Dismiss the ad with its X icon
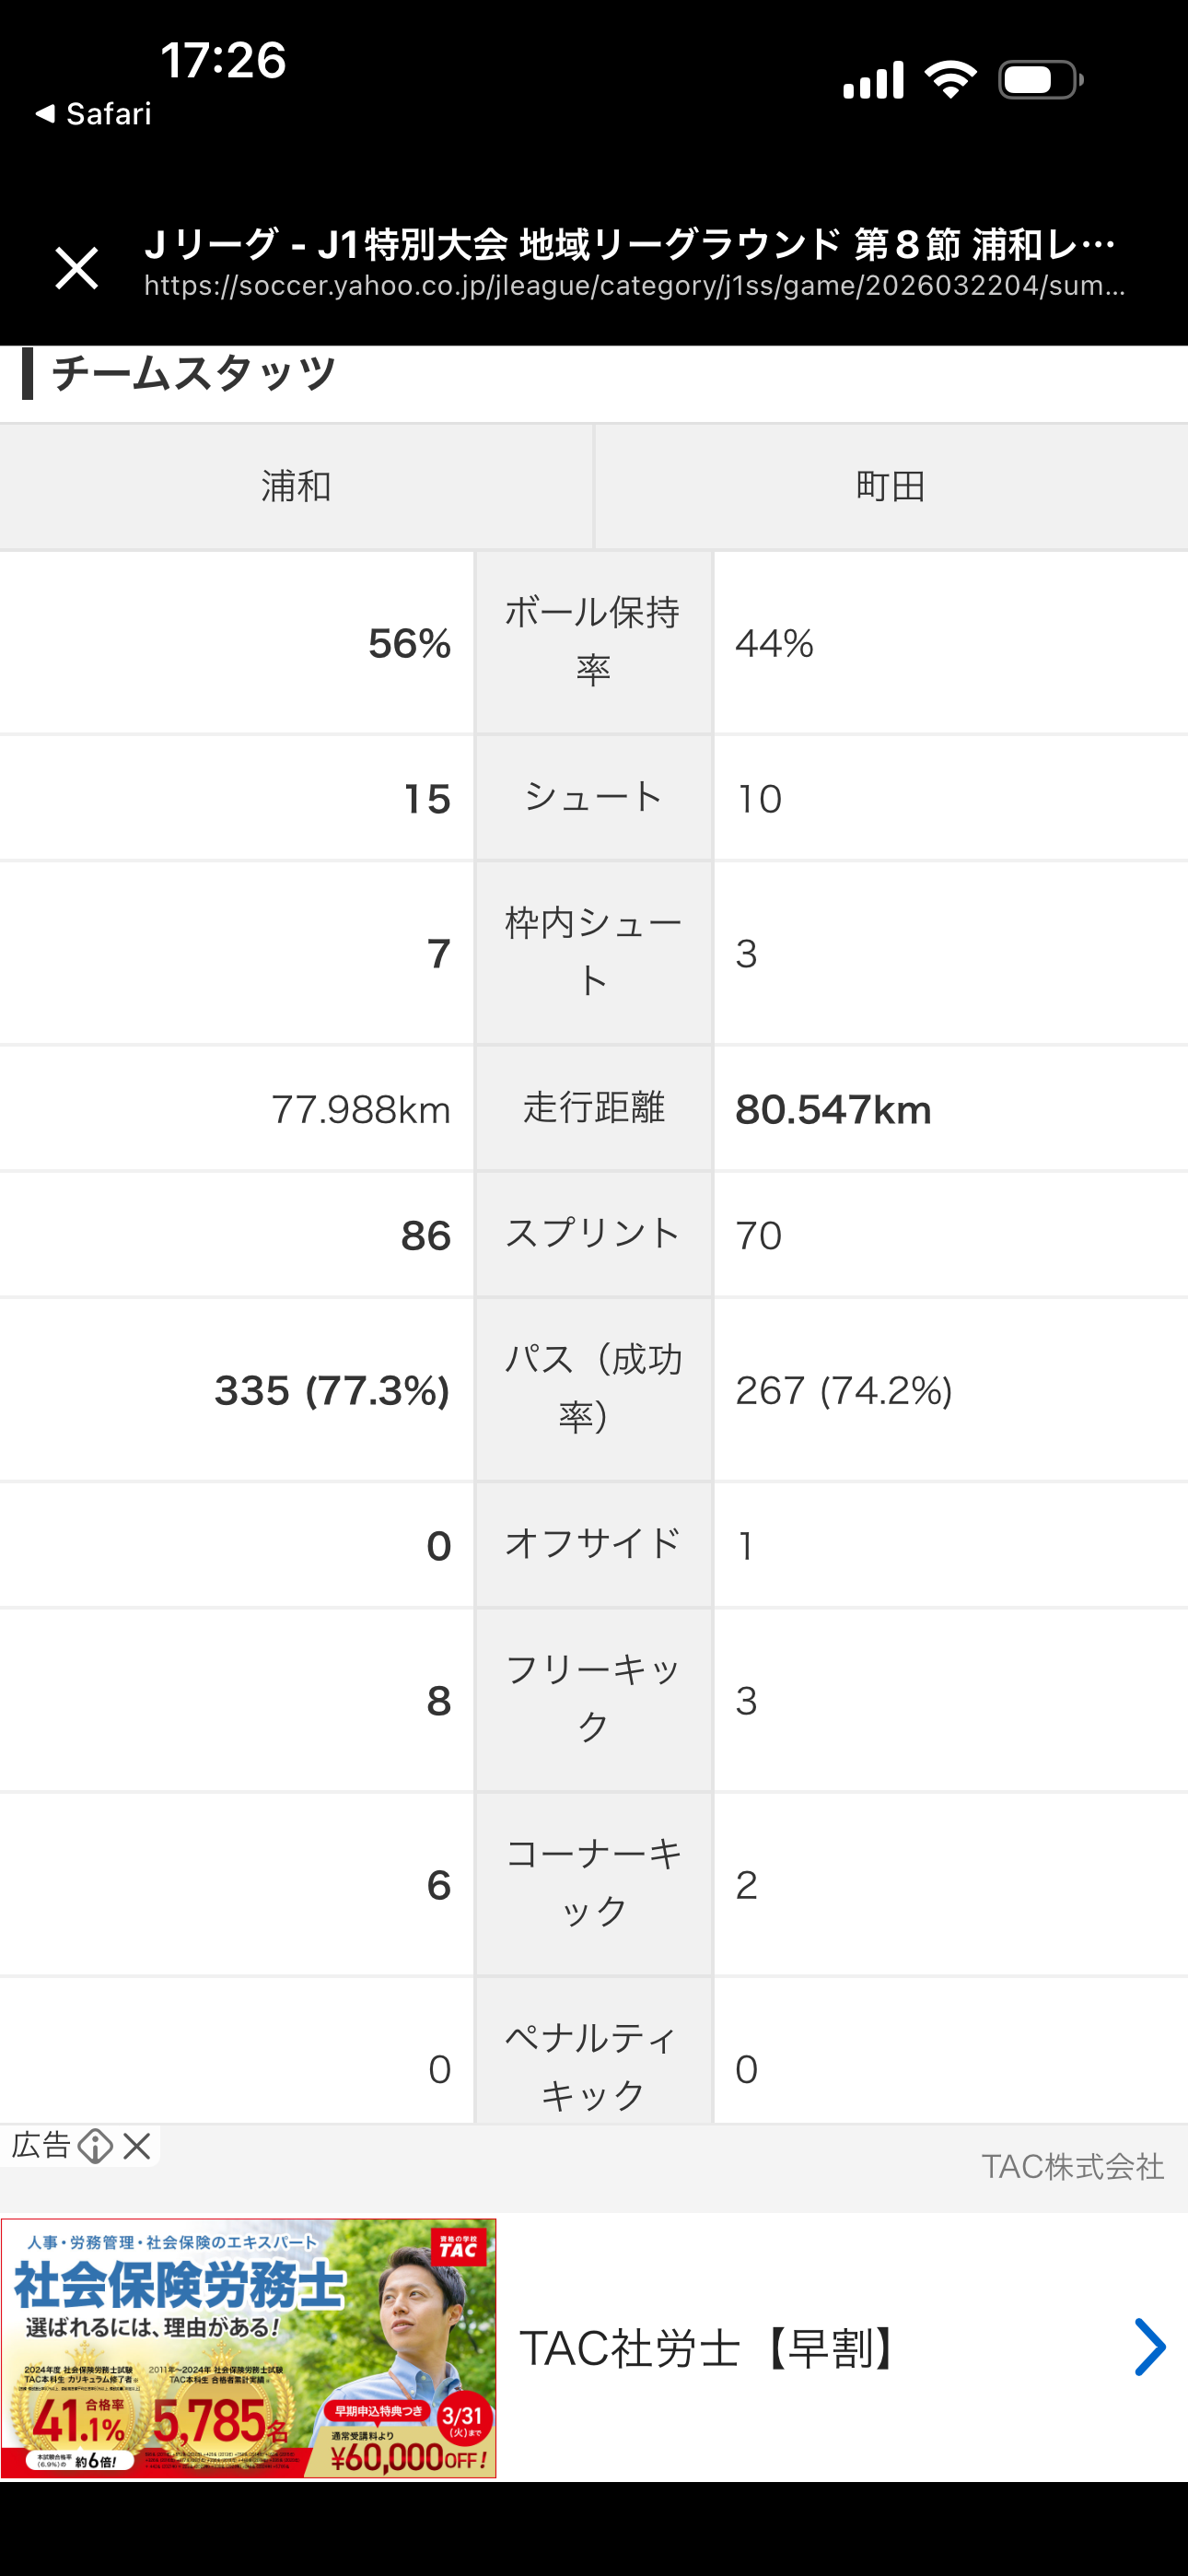The height and width of the screenshot is (2576, 1188). 137,2145
